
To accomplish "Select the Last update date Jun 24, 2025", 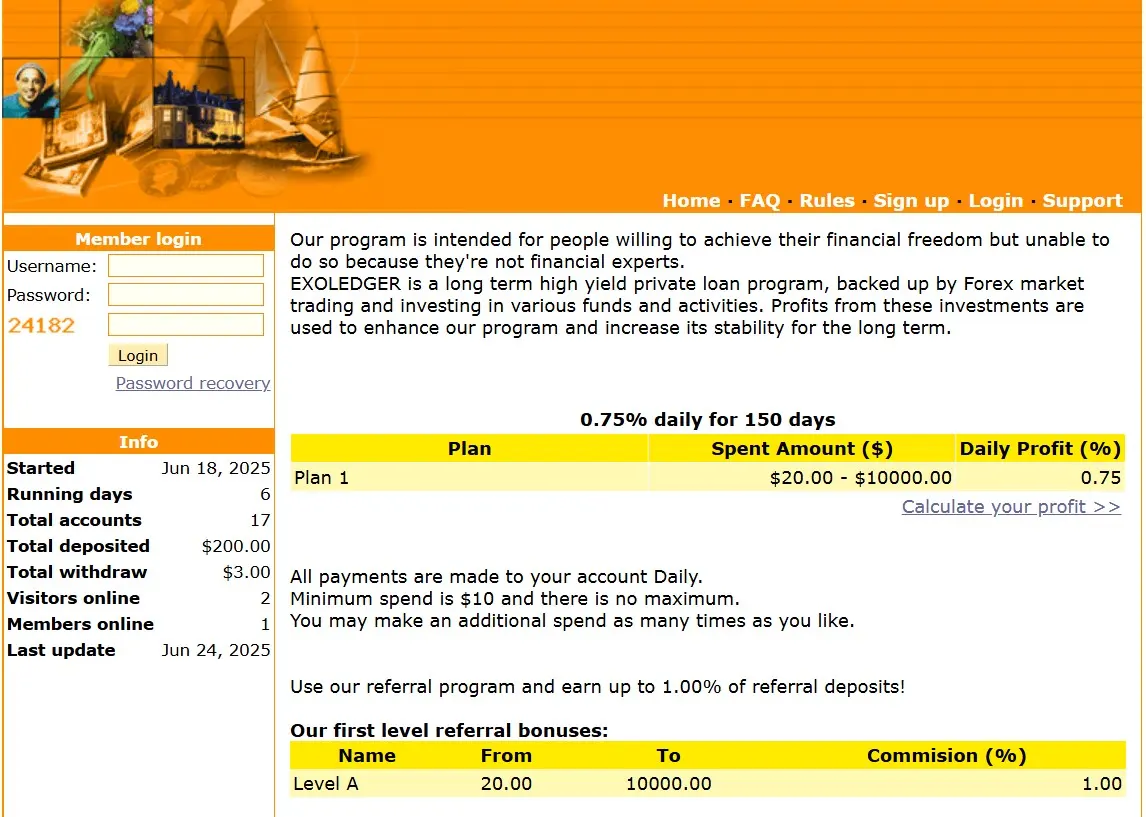I will tap(216, 650).
